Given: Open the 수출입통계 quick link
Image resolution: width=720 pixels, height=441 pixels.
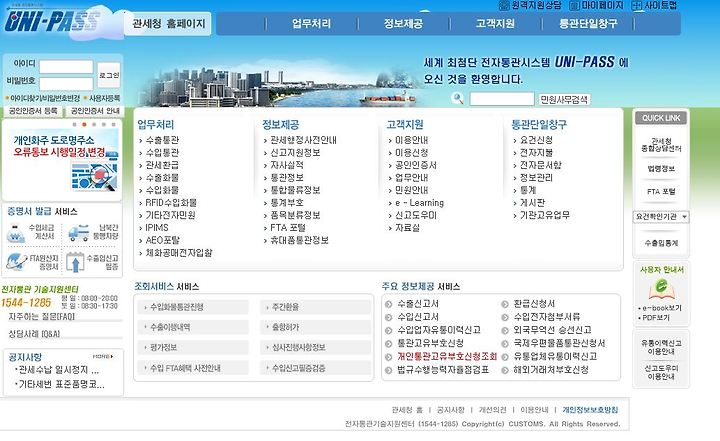Looking at the screenshot, I should (x=661, y=243).
